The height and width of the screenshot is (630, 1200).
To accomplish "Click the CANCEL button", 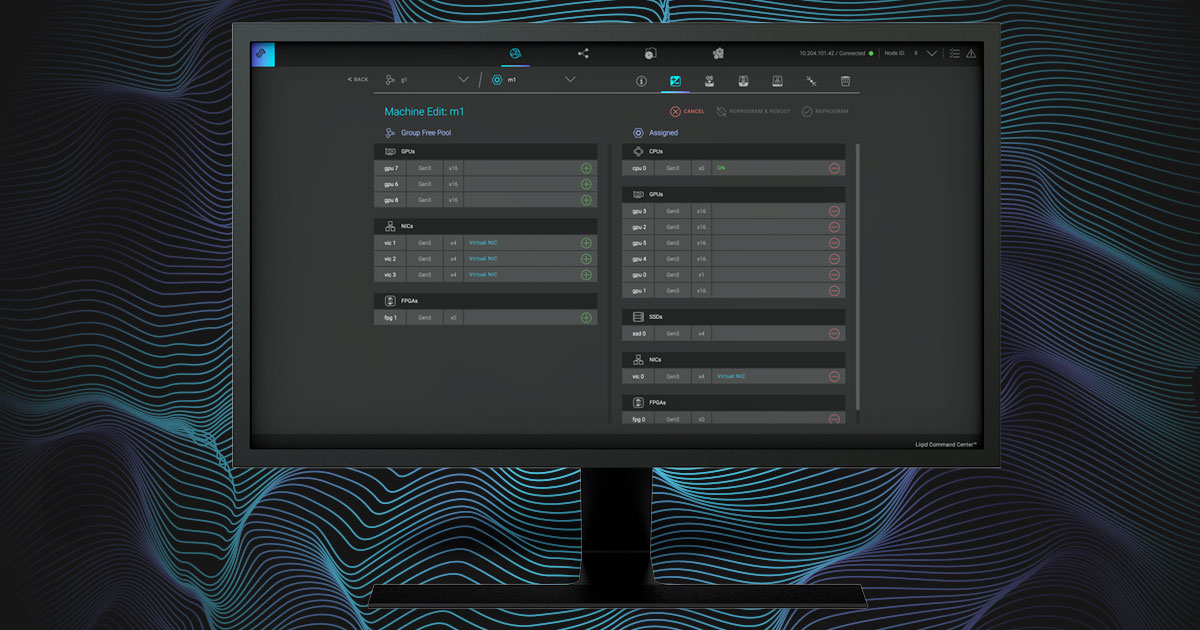I will (688, 111).
